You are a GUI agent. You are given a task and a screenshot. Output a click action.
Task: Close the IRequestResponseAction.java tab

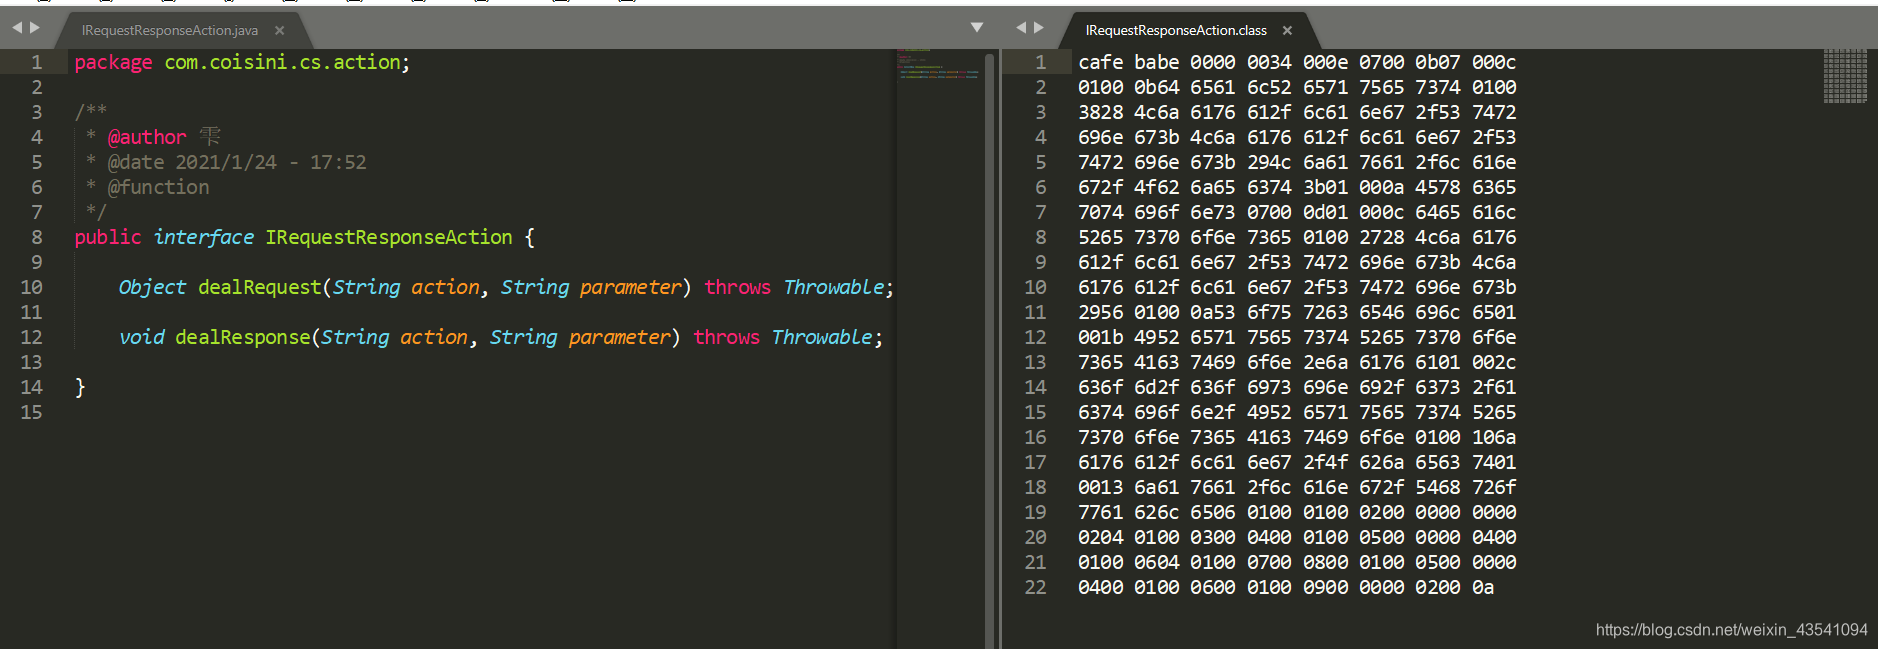pos(280,31)
